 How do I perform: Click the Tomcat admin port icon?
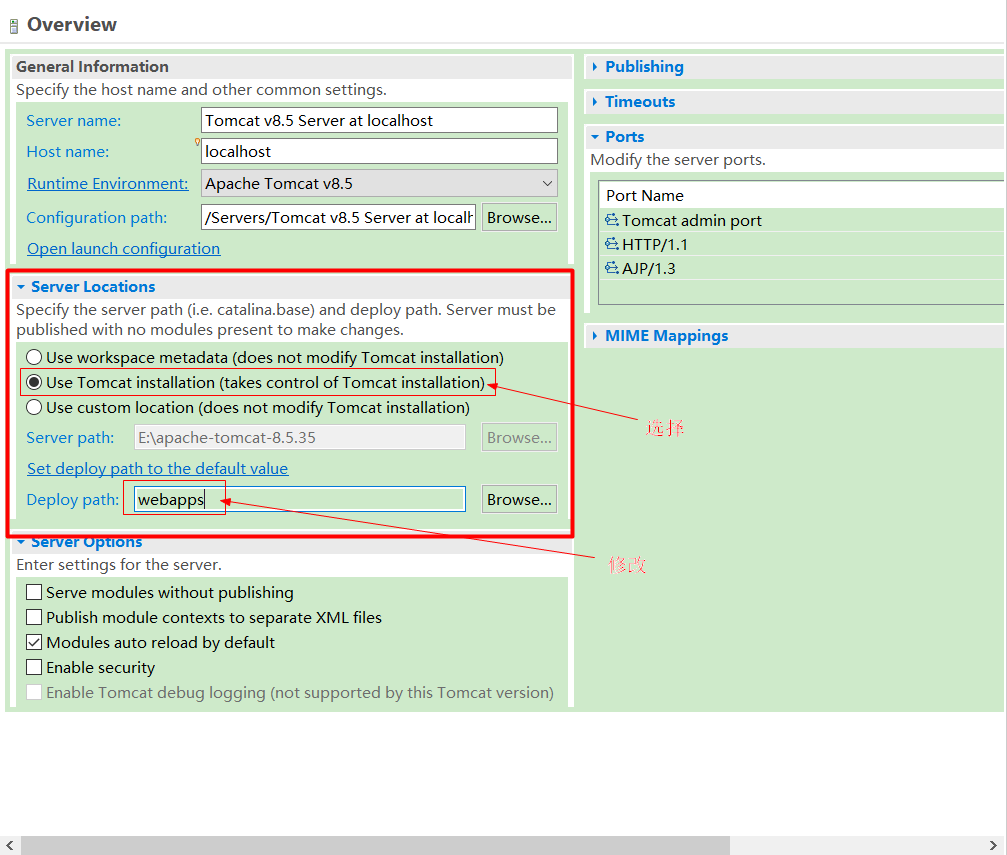point(611,220)
